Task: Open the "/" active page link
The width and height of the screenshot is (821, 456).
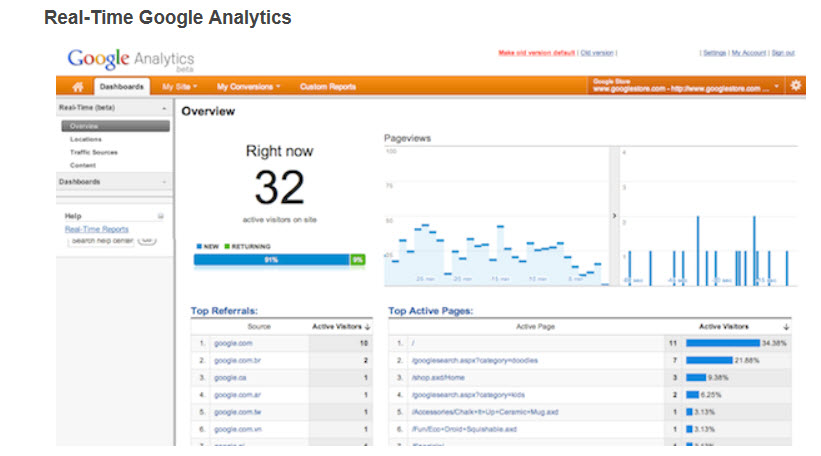Action: pos(413,343)
